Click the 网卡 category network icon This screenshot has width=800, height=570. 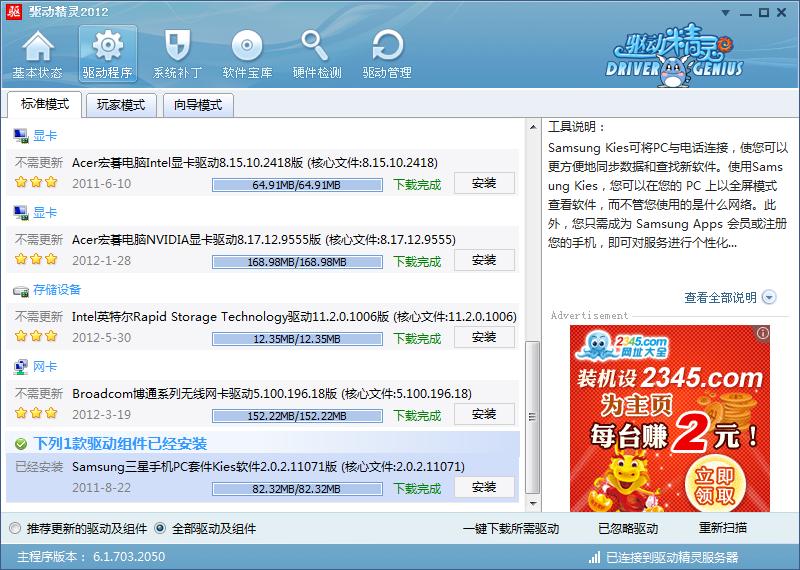click(20, 367)
